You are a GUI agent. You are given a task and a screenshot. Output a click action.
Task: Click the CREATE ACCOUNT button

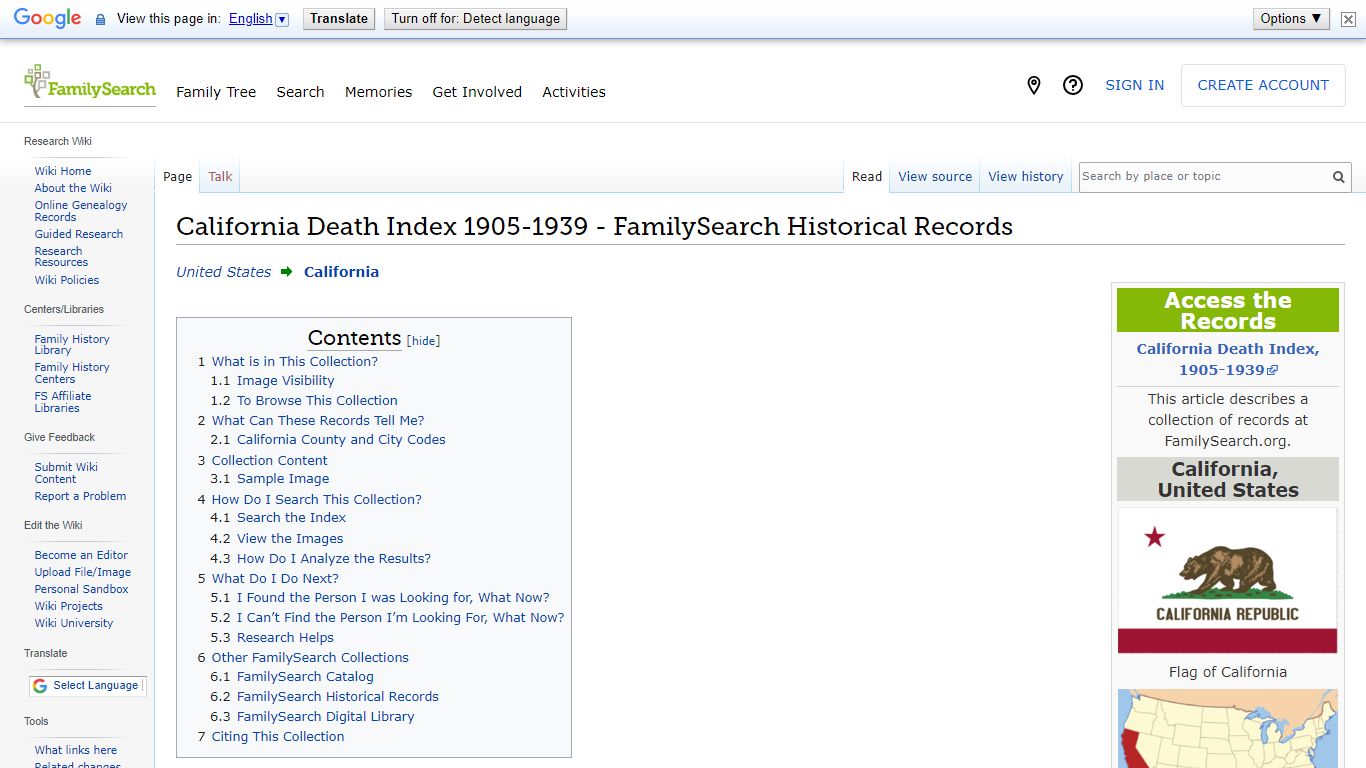[x=1263, y=86]
